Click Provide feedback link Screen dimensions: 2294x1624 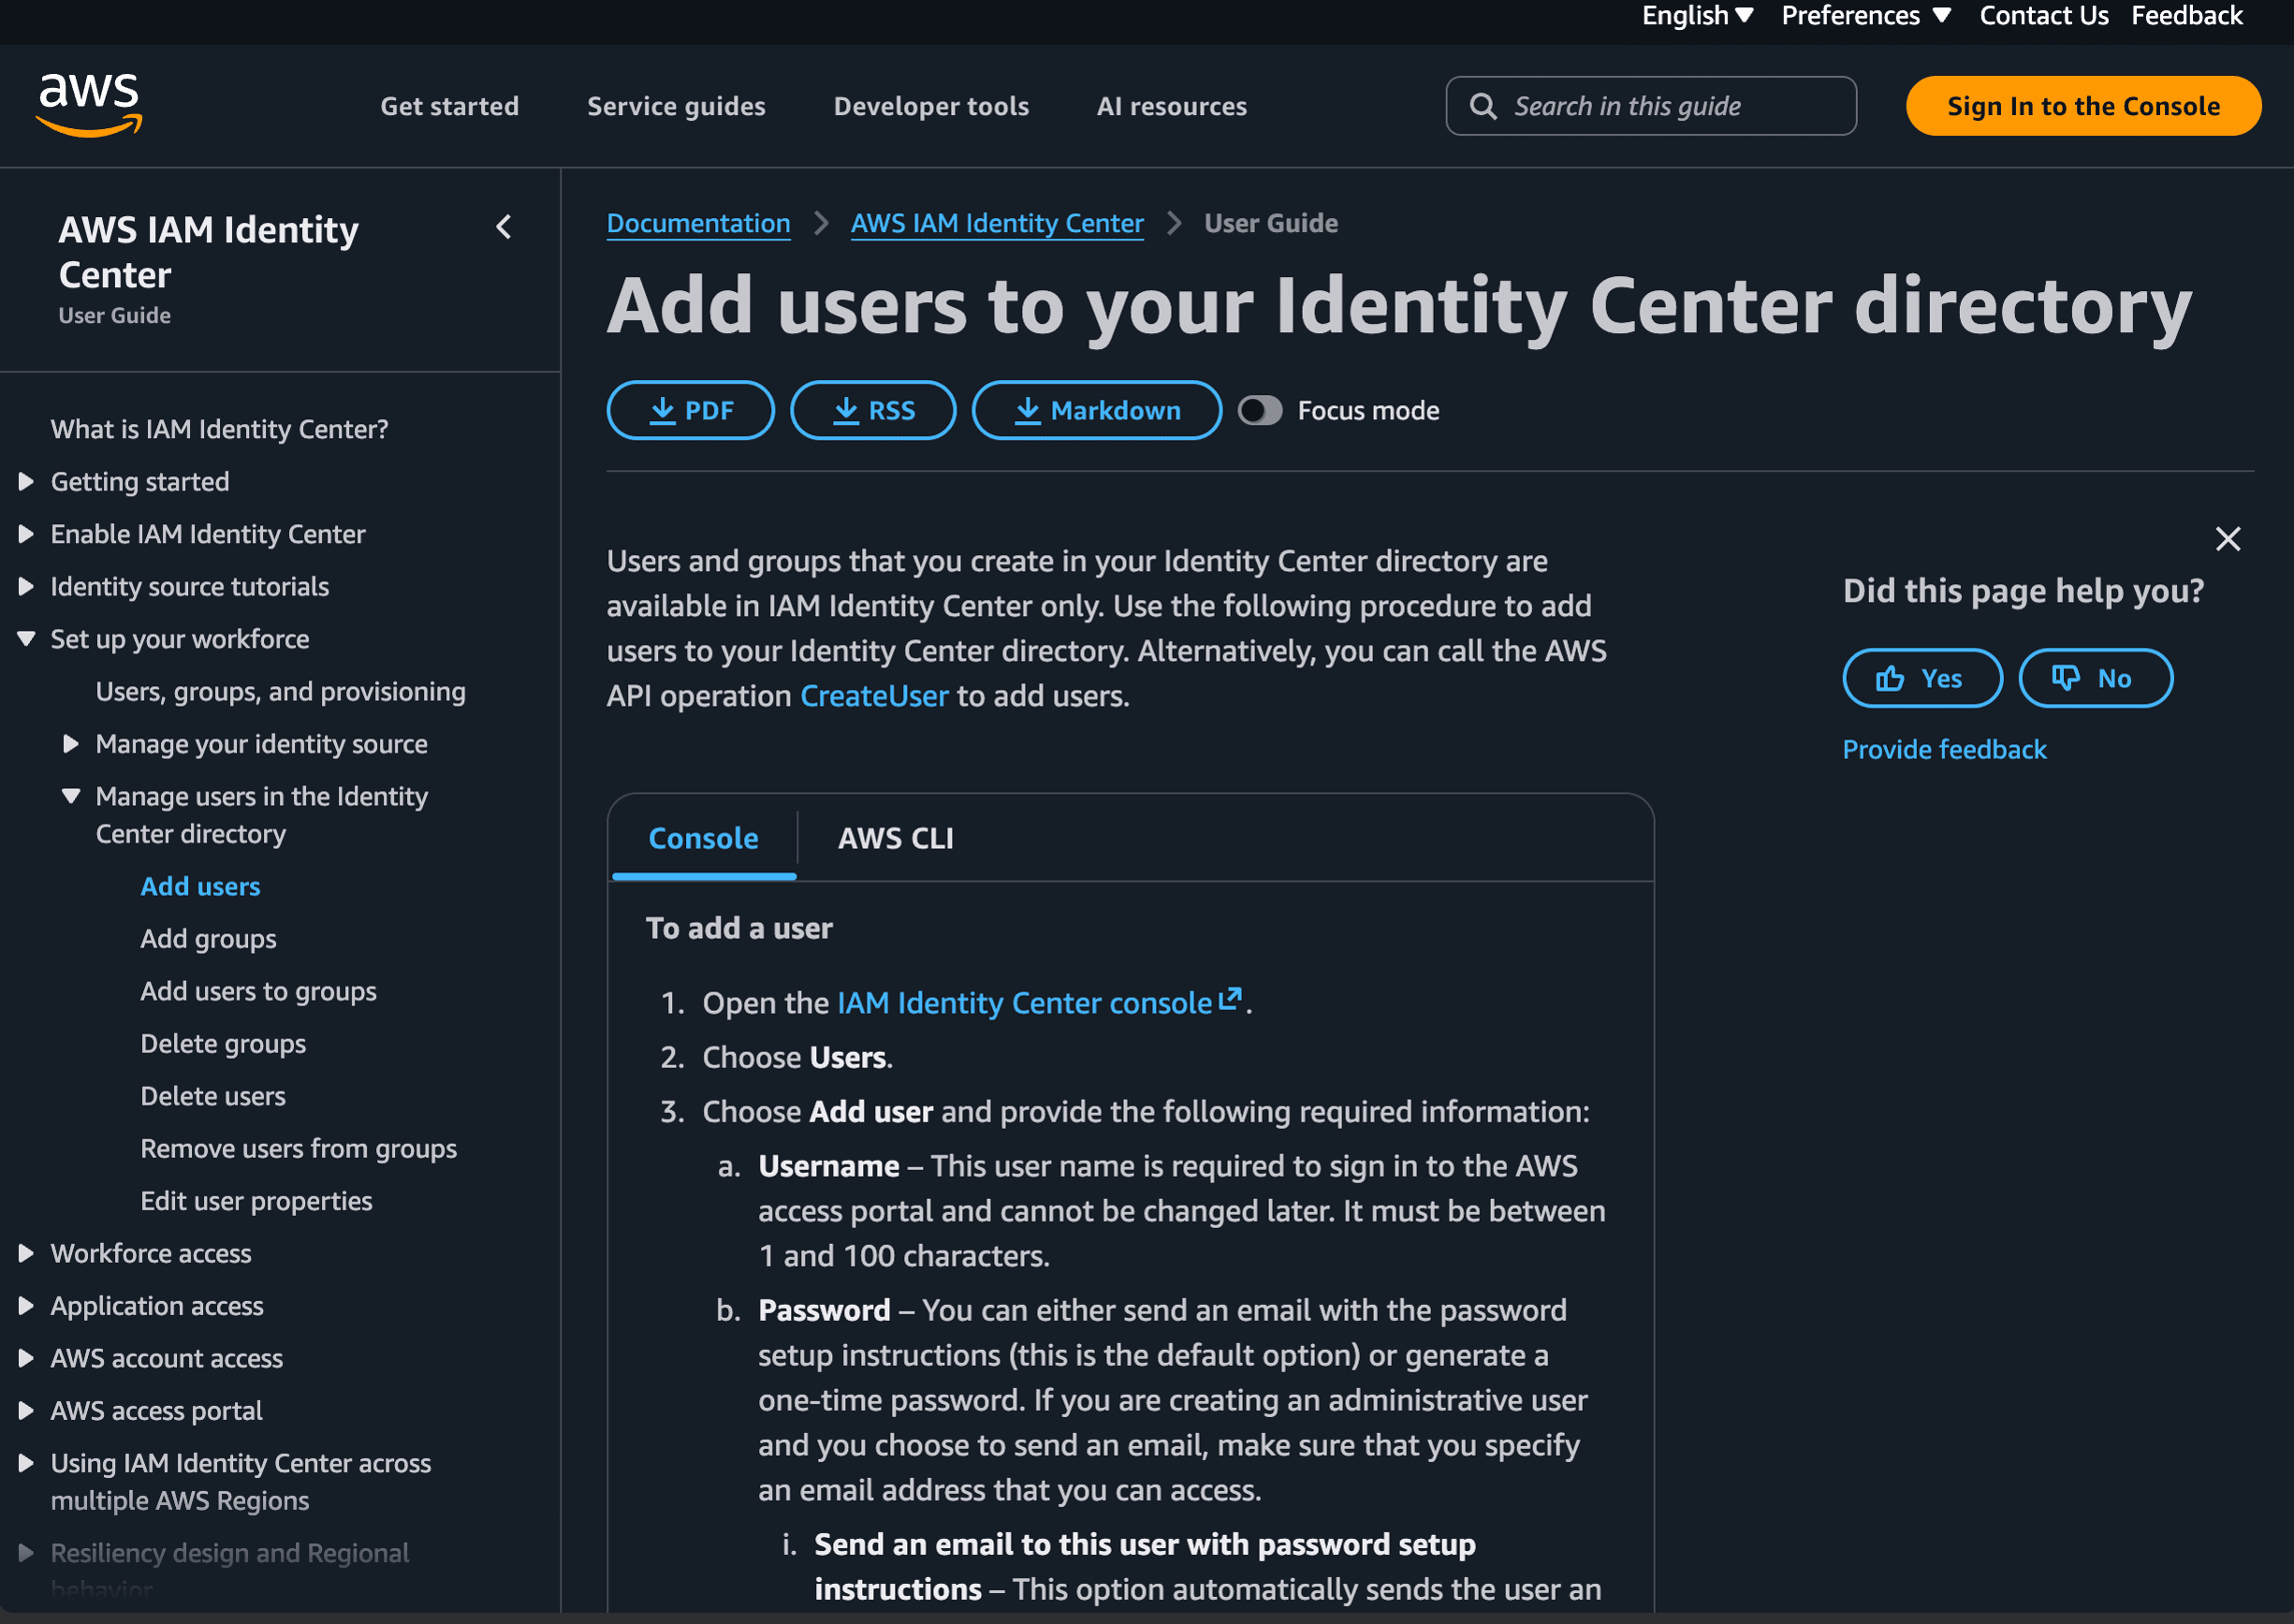coord(1944,749)
